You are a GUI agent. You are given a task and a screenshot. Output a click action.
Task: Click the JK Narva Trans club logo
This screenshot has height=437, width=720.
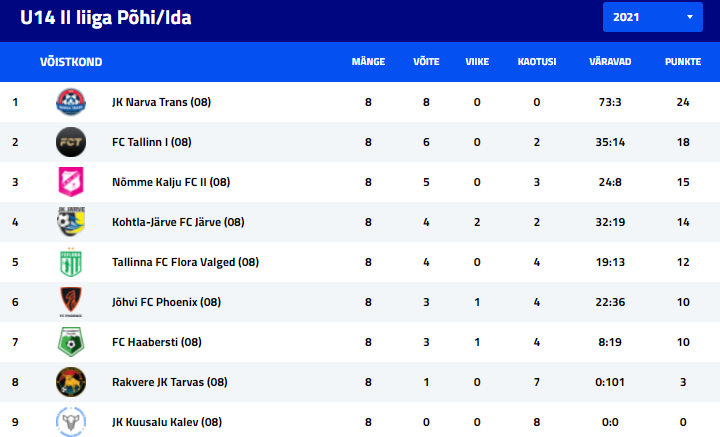coord(71,102)
